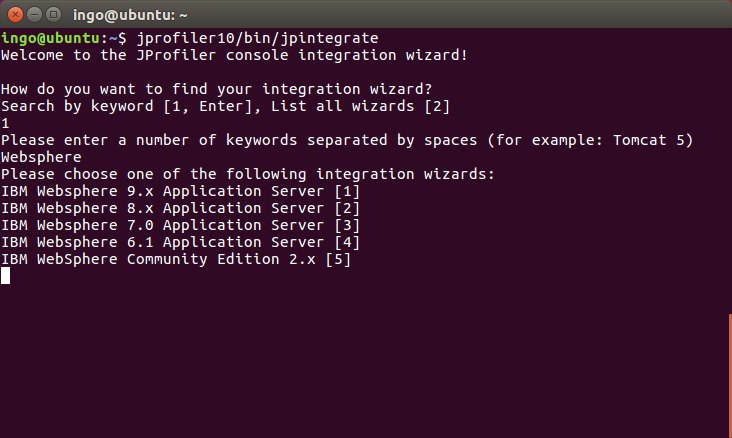Screen dimensions: 732x438
Task: Click the typed keyword "Websphere" line
Action: (x=41, y=157)
